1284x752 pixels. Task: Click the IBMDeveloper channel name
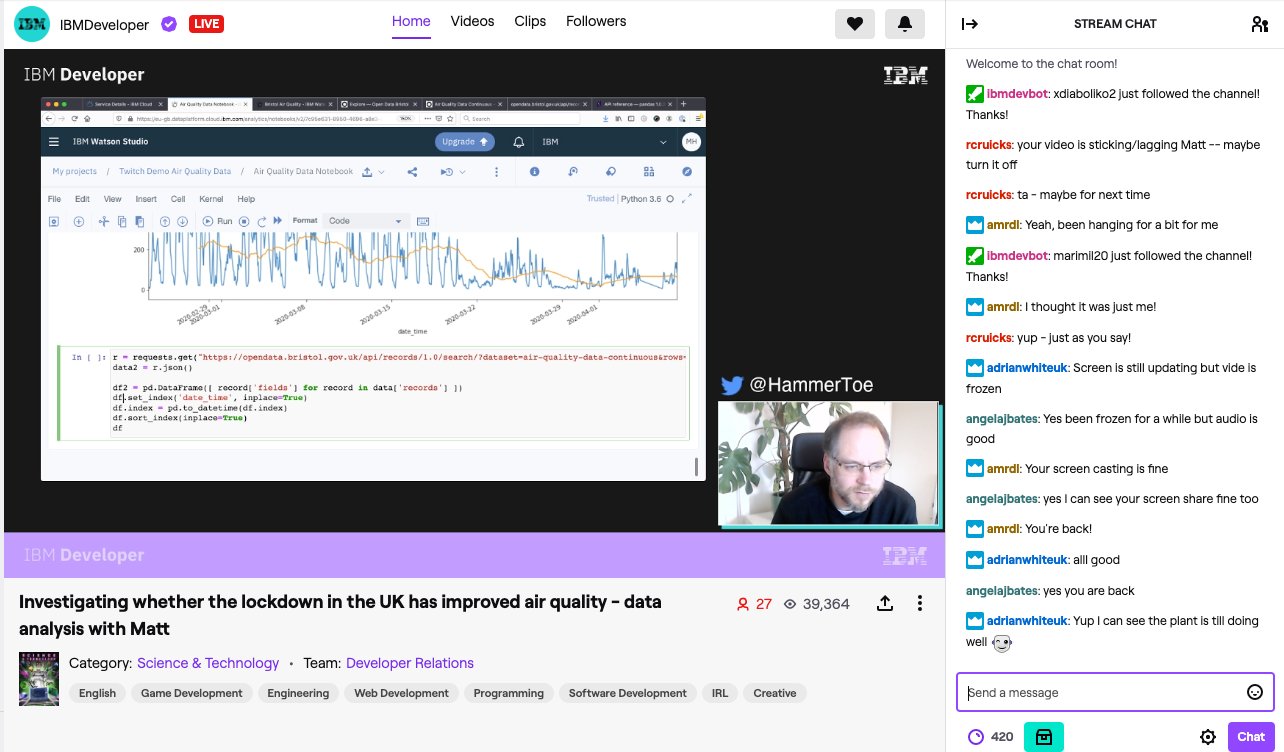click(105, 24)
